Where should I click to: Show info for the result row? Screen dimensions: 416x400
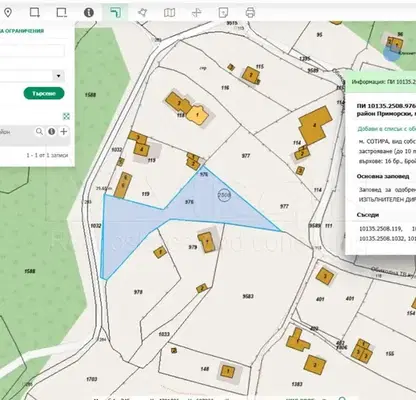[x=51, y=131]
